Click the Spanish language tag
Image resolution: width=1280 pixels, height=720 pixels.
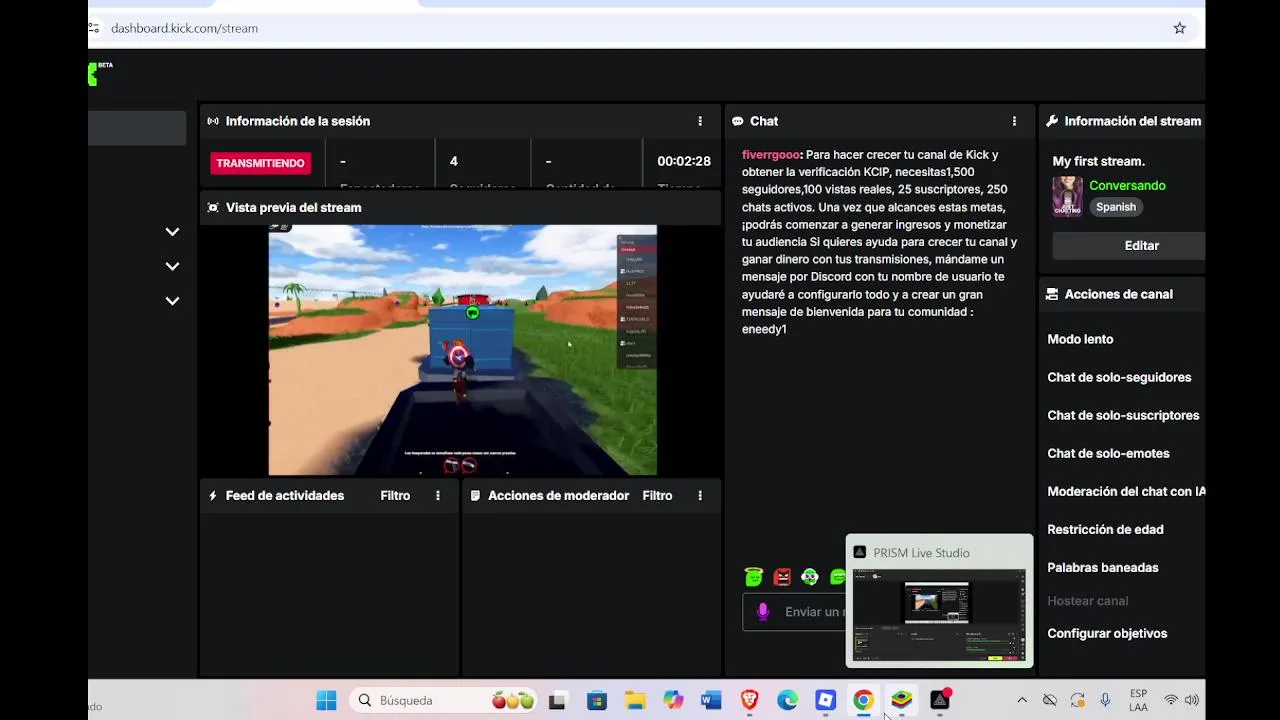tap(1115, 207)
